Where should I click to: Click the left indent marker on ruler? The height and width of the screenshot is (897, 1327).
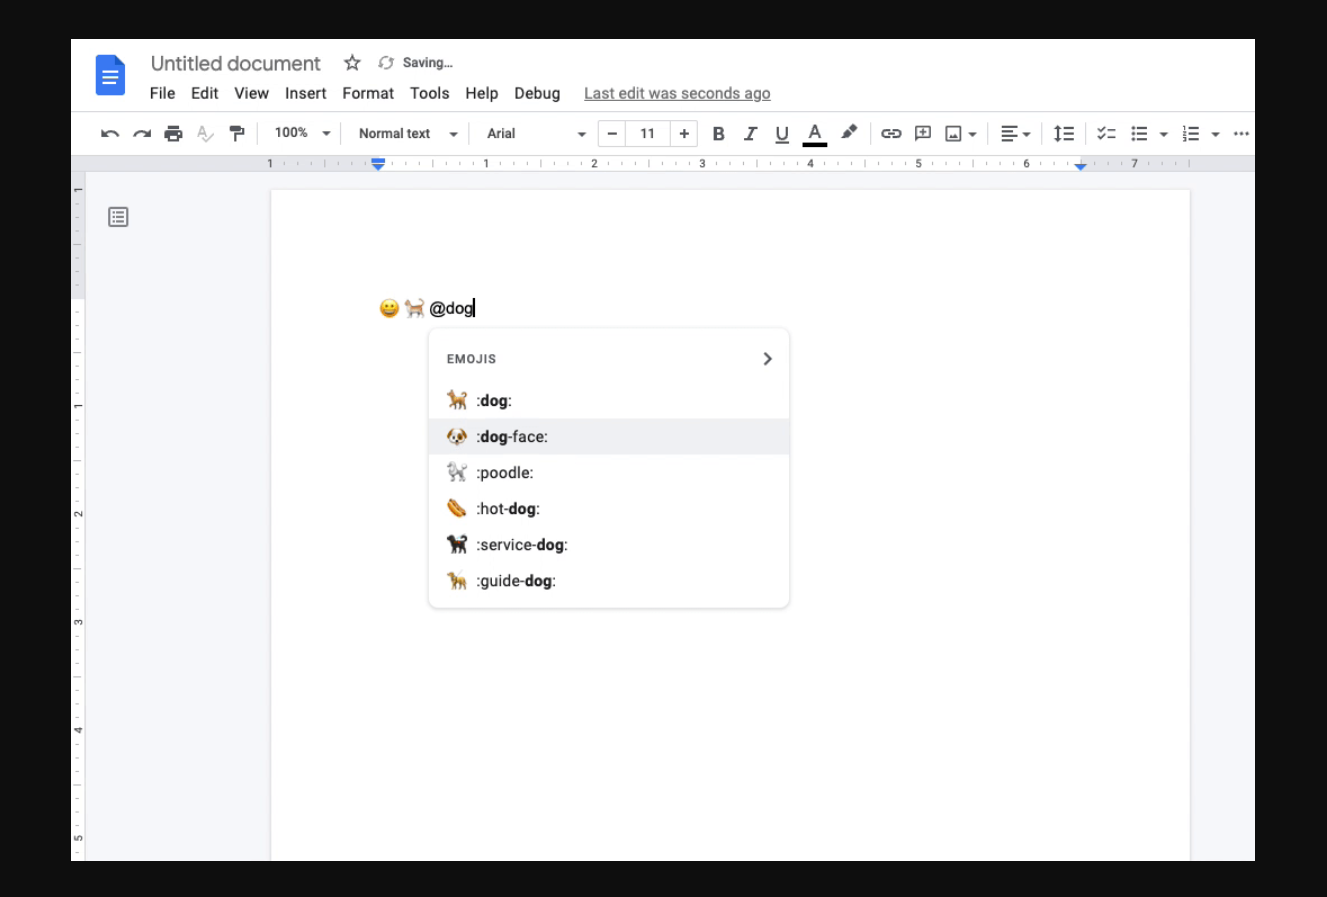pyautogui.click(x=378, y=164)
